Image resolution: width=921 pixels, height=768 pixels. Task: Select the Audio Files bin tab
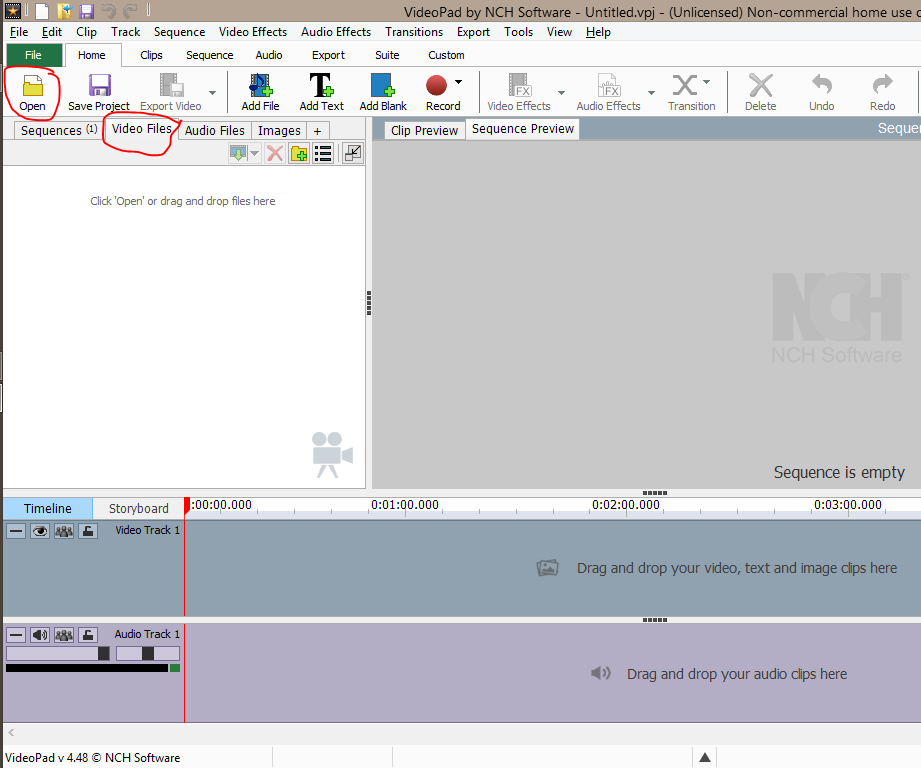[214, 130]
